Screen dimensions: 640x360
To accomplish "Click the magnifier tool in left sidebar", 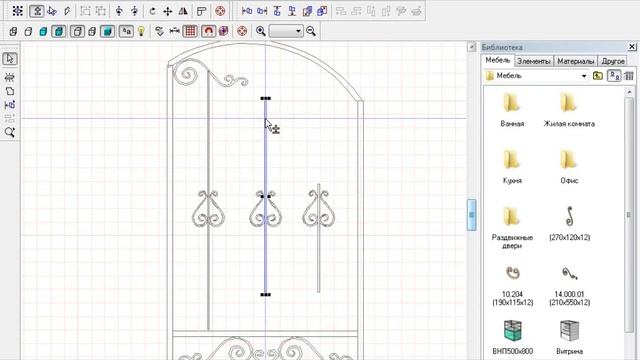I will [10, 132].
